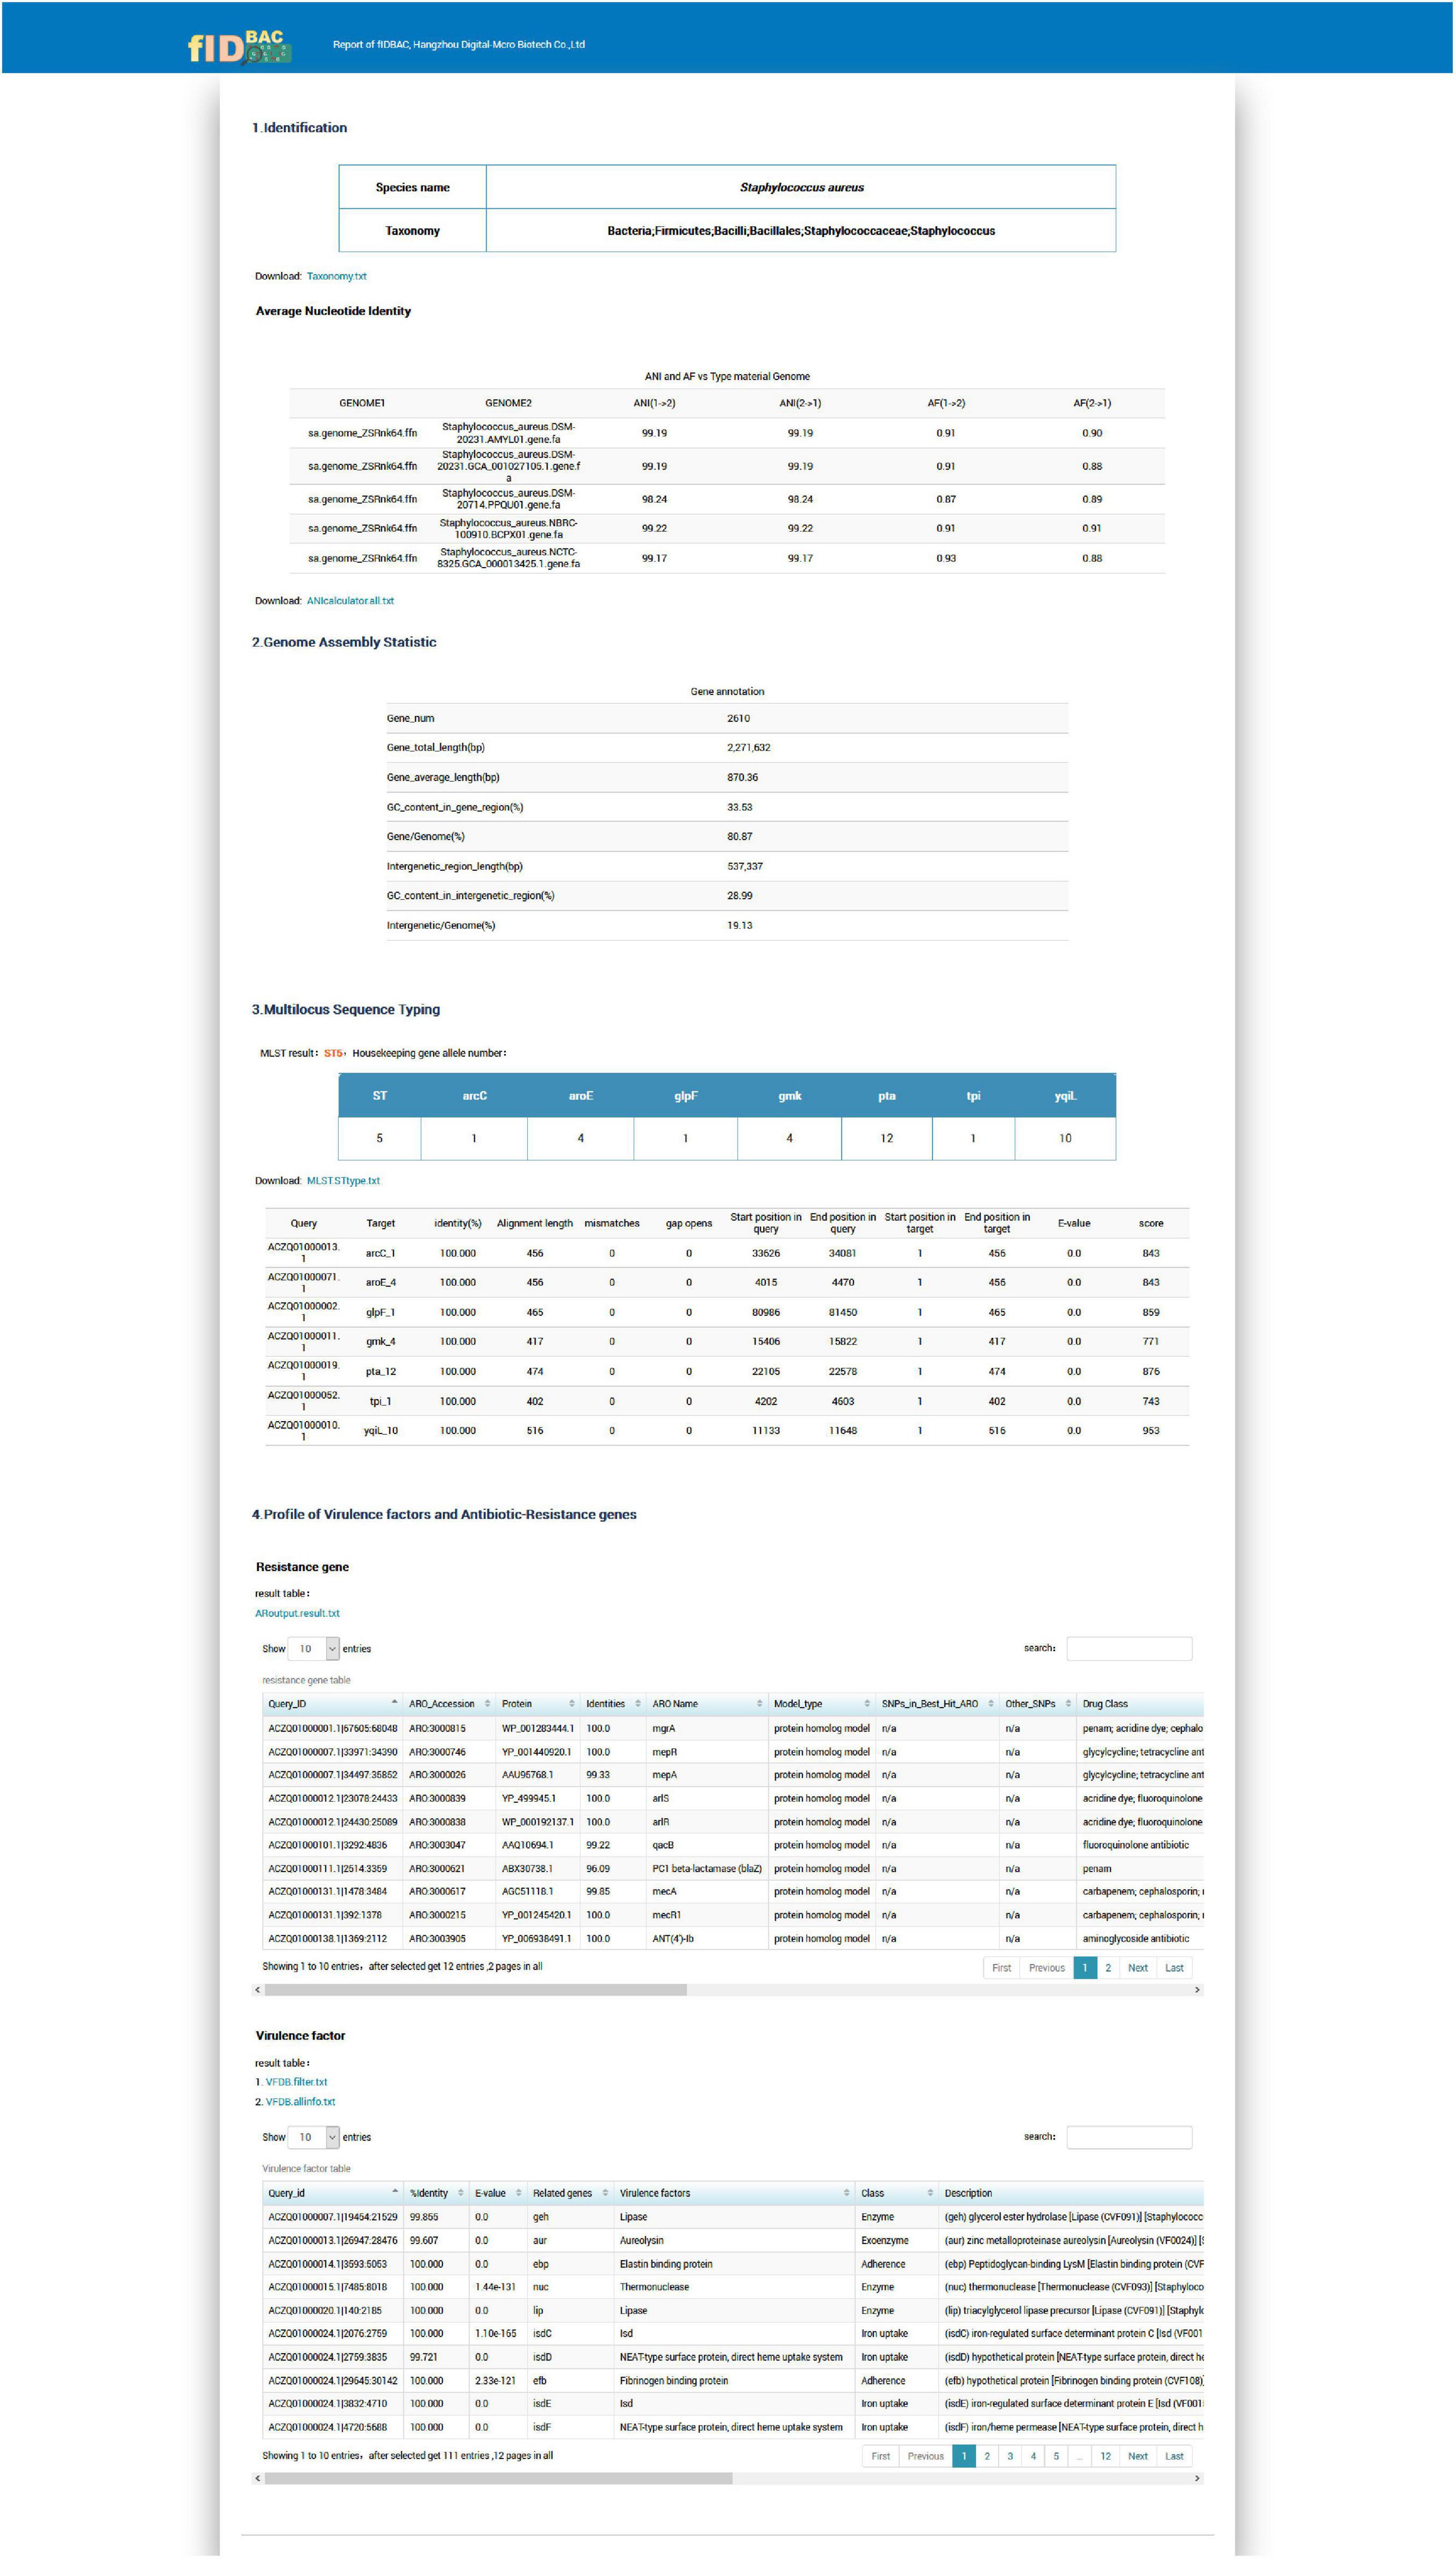Select the mecA ARO Name cell

(x=707, y=1892)
